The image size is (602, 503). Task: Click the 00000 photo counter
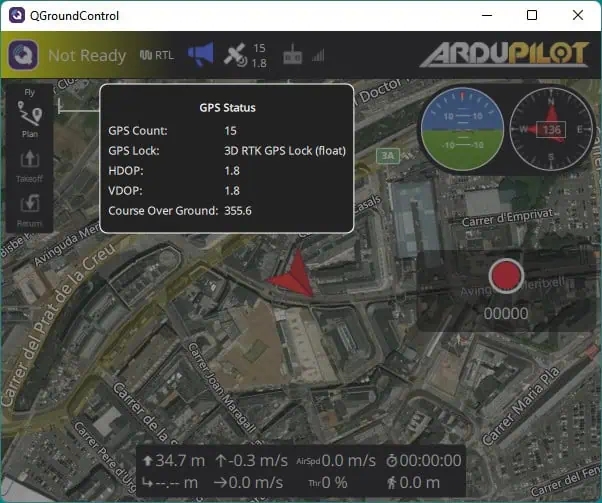point(506,313)
